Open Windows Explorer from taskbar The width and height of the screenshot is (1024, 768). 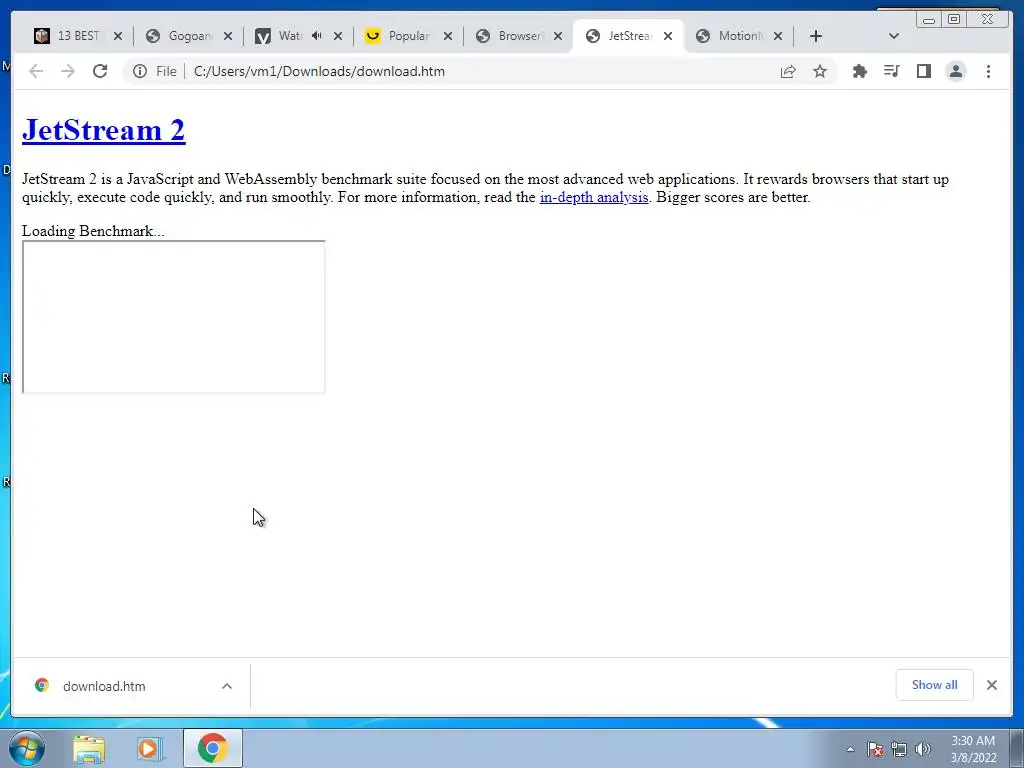(x=89, y=748)
